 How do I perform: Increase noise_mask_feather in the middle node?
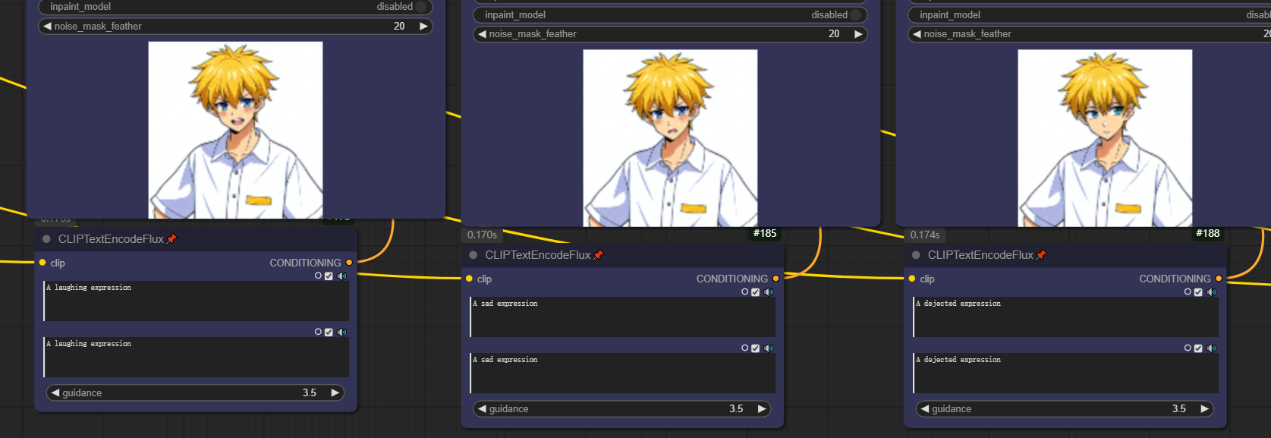click(x=855, y=34)
